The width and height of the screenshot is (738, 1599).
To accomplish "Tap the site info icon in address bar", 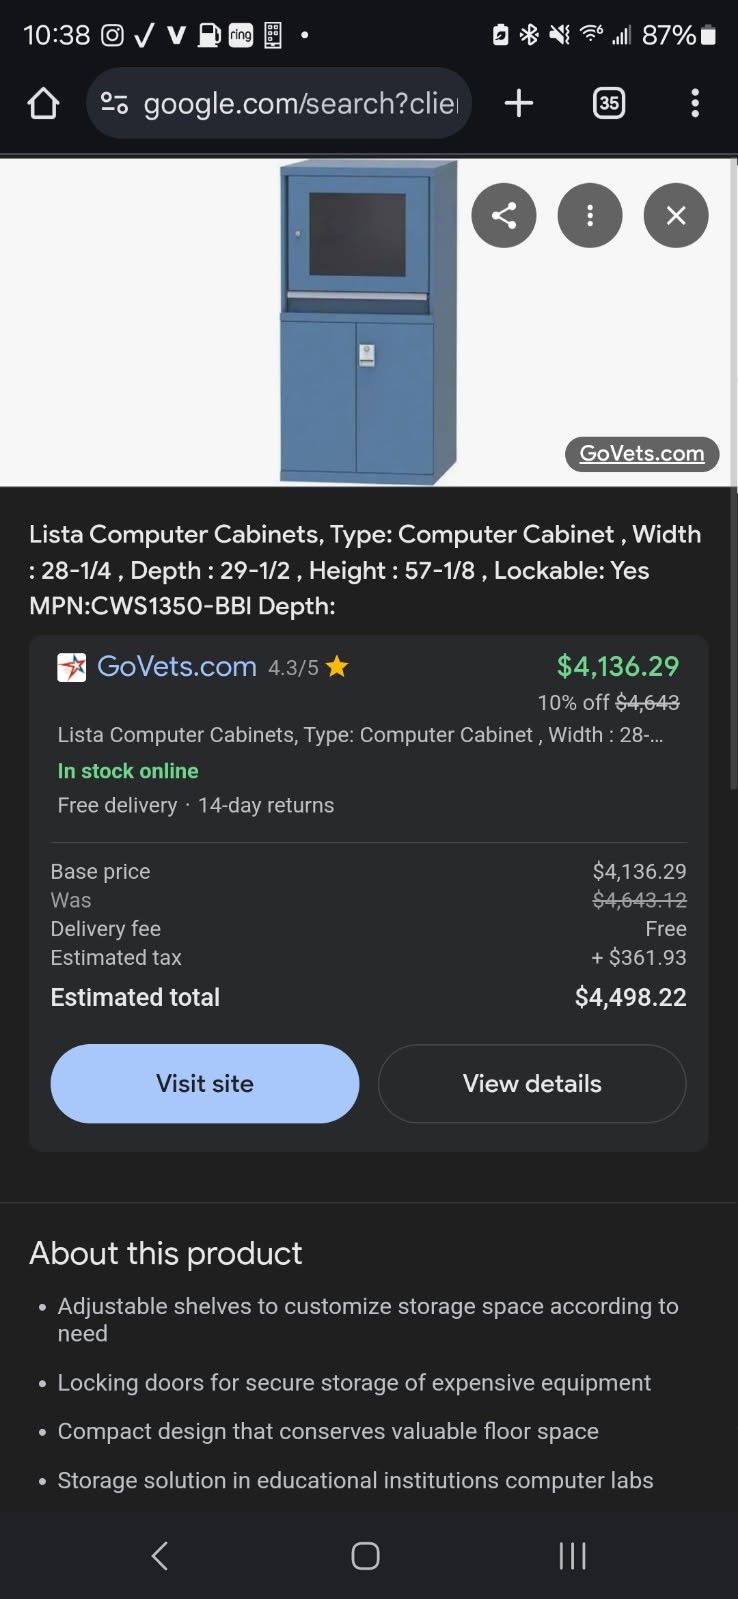I will coord(115,103).
